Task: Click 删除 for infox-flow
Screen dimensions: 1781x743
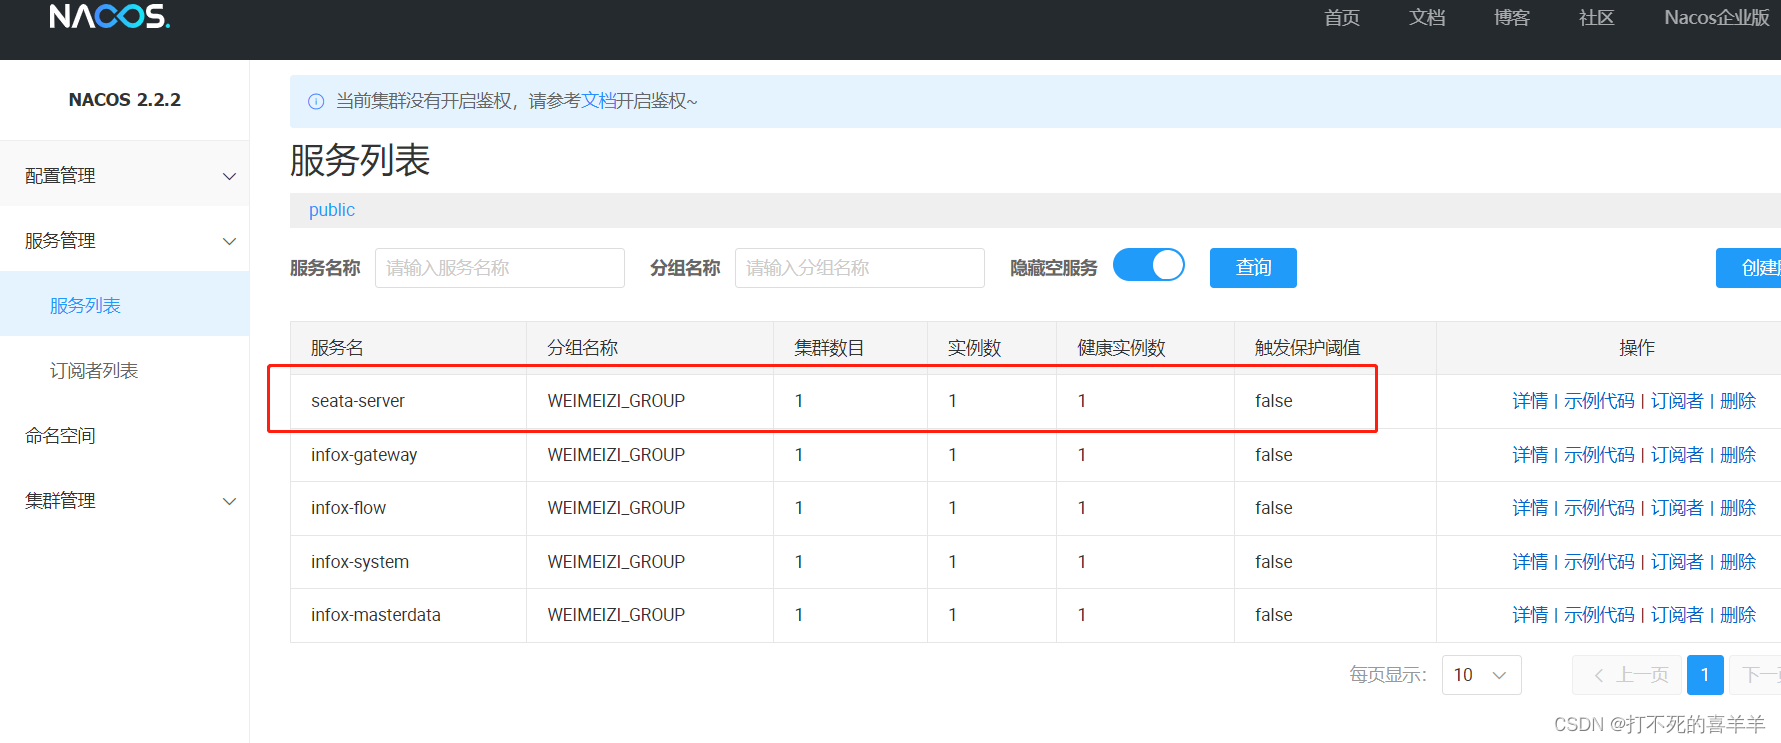Action: [x=1738, y=508]
